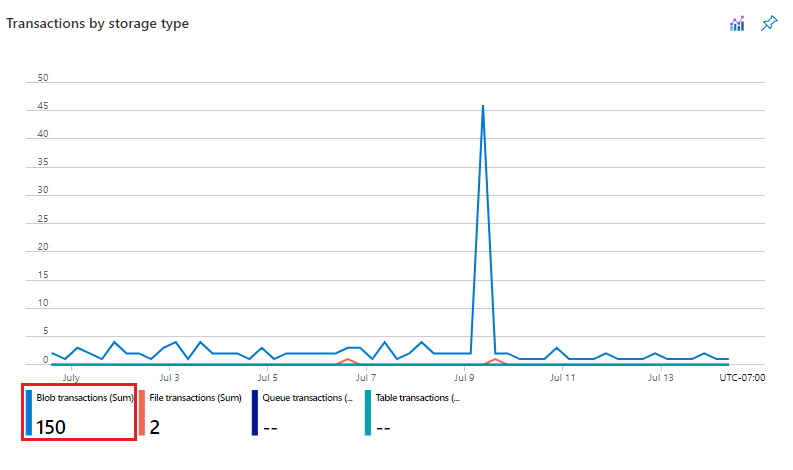Click the Jul 11 x-axis label

(x=563, y=378)
